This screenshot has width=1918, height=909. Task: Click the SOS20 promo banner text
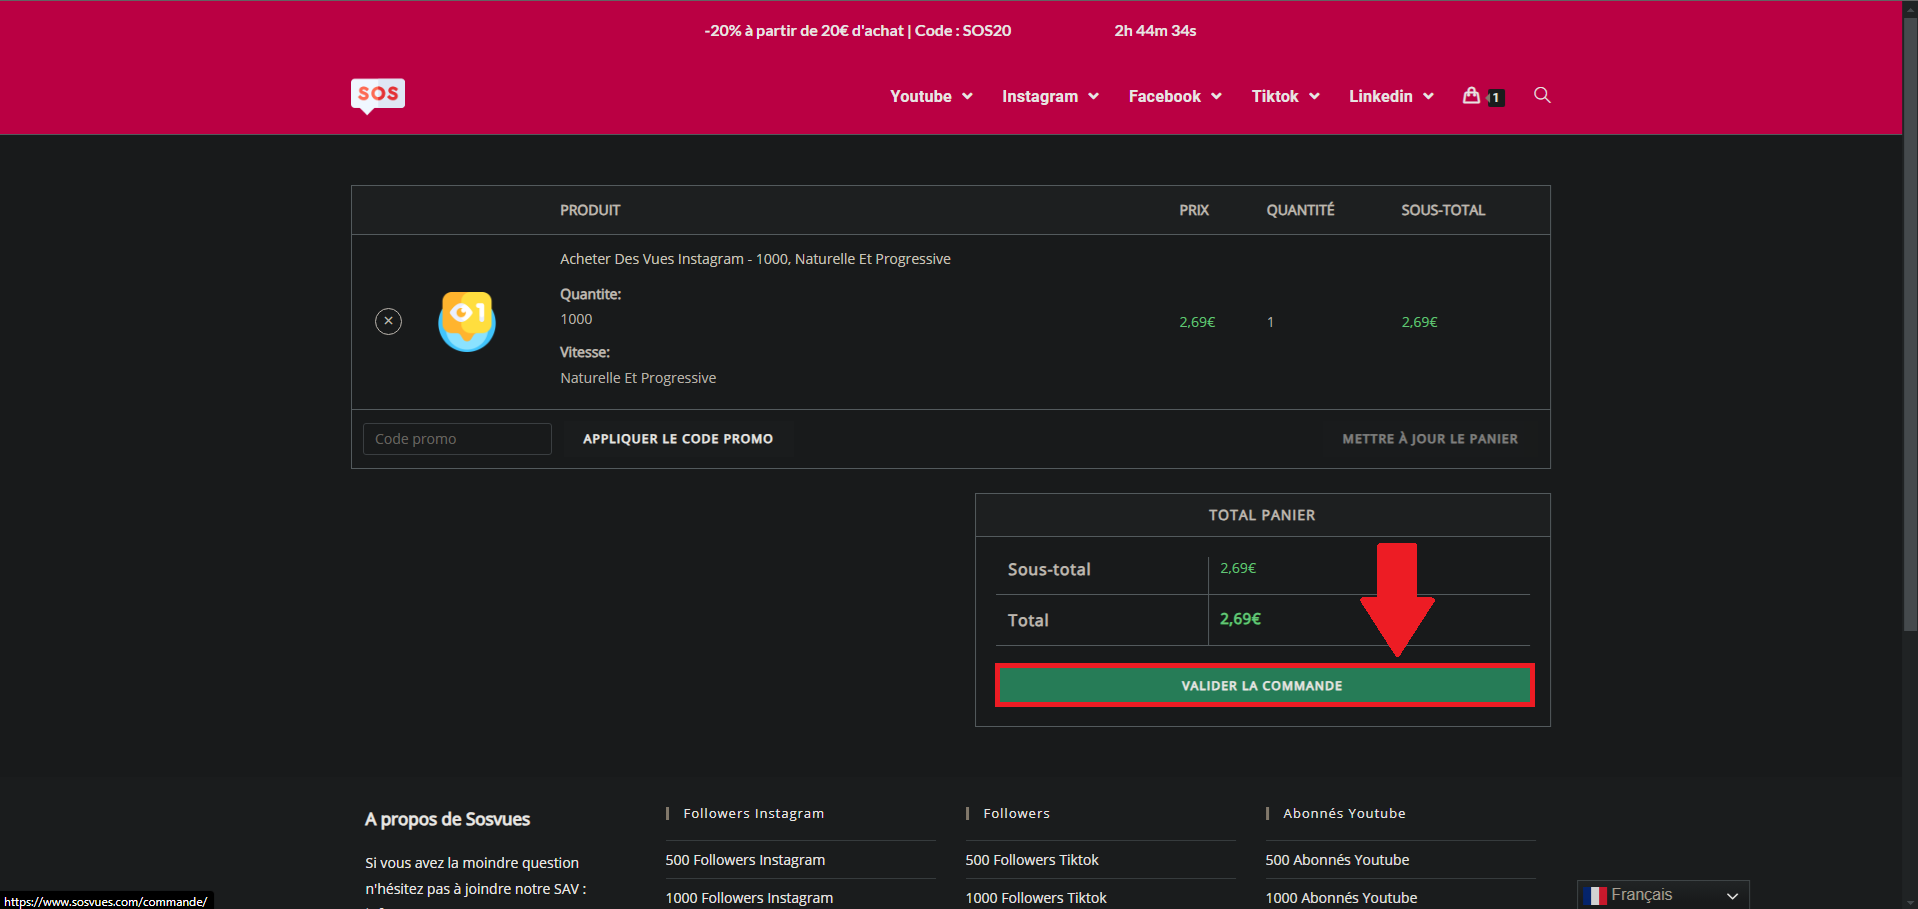tap(858, 31)
